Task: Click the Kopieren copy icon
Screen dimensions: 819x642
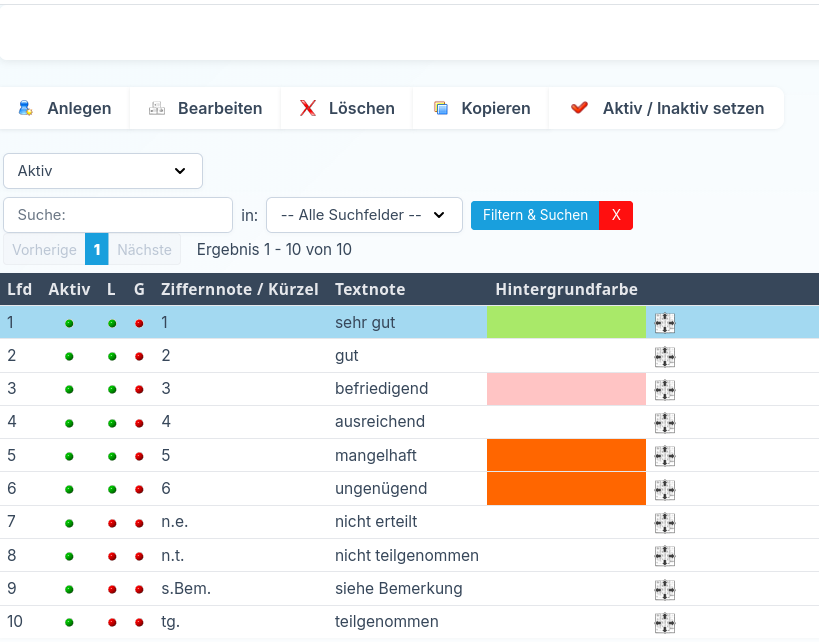Action: [x=440, y=108]
